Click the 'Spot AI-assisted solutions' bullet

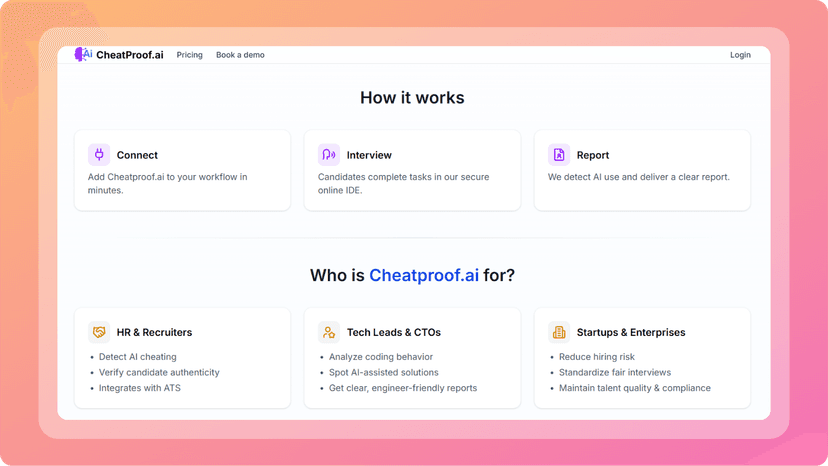coord(384,372)
